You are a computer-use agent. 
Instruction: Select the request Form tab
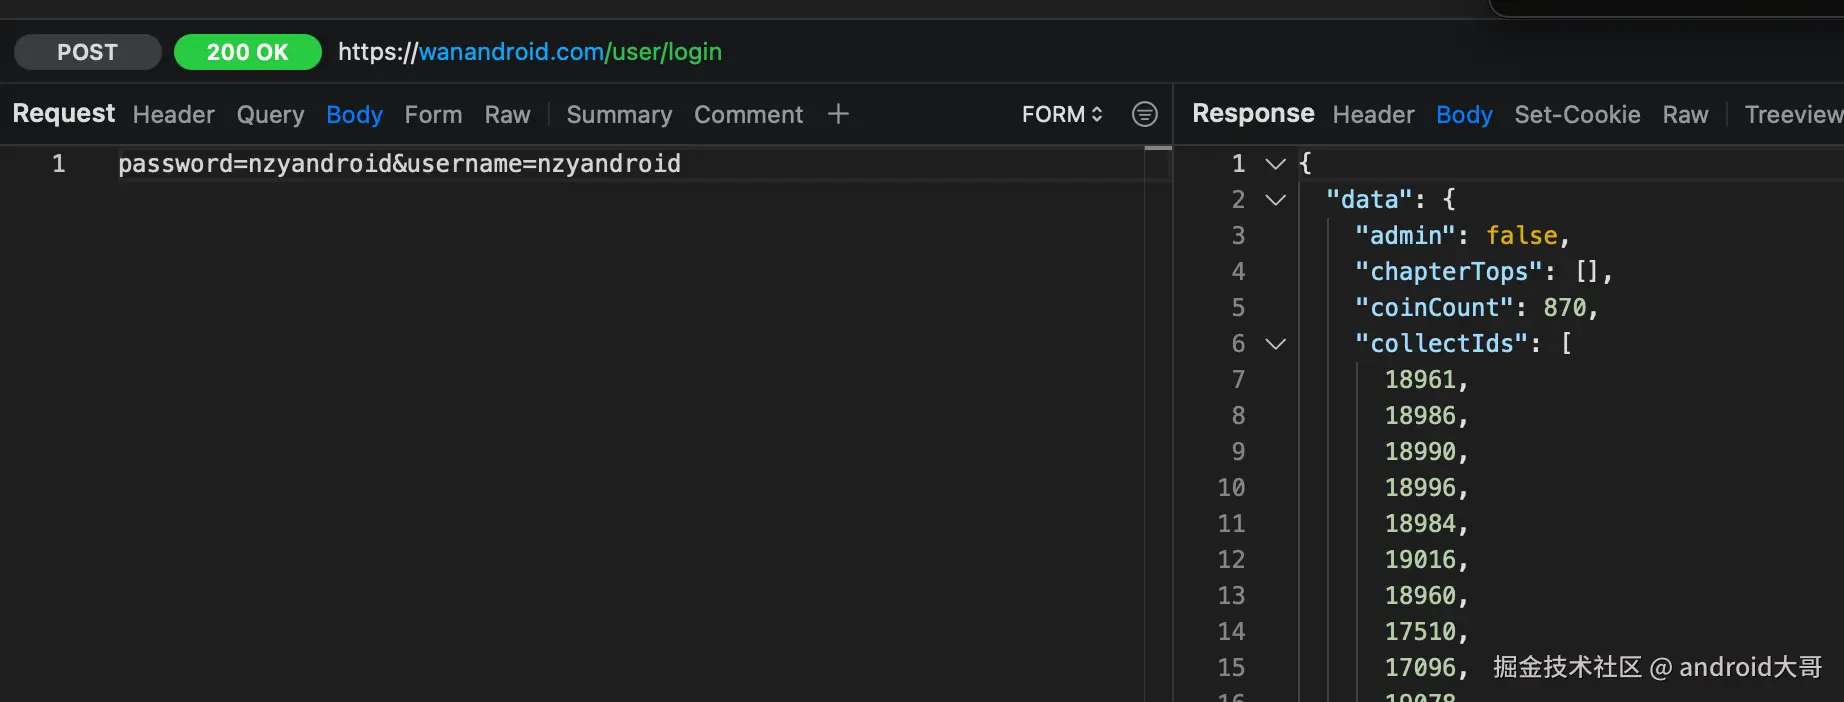click(433, 115)
